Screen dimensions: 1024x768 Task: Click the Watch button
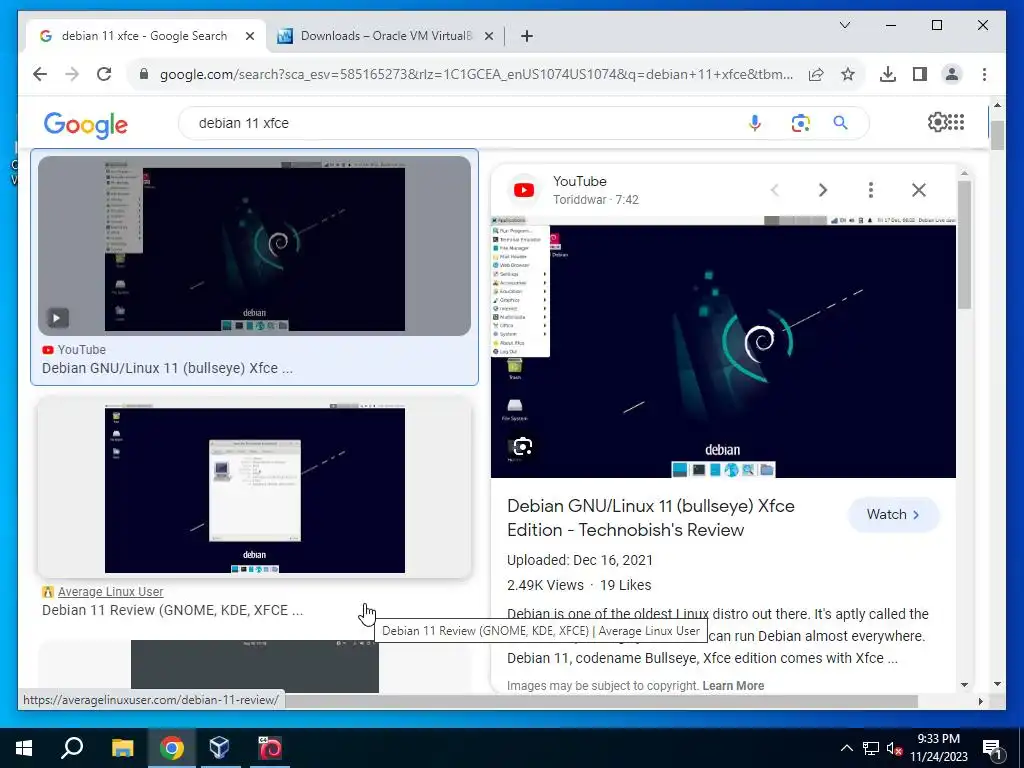point(893,515)
